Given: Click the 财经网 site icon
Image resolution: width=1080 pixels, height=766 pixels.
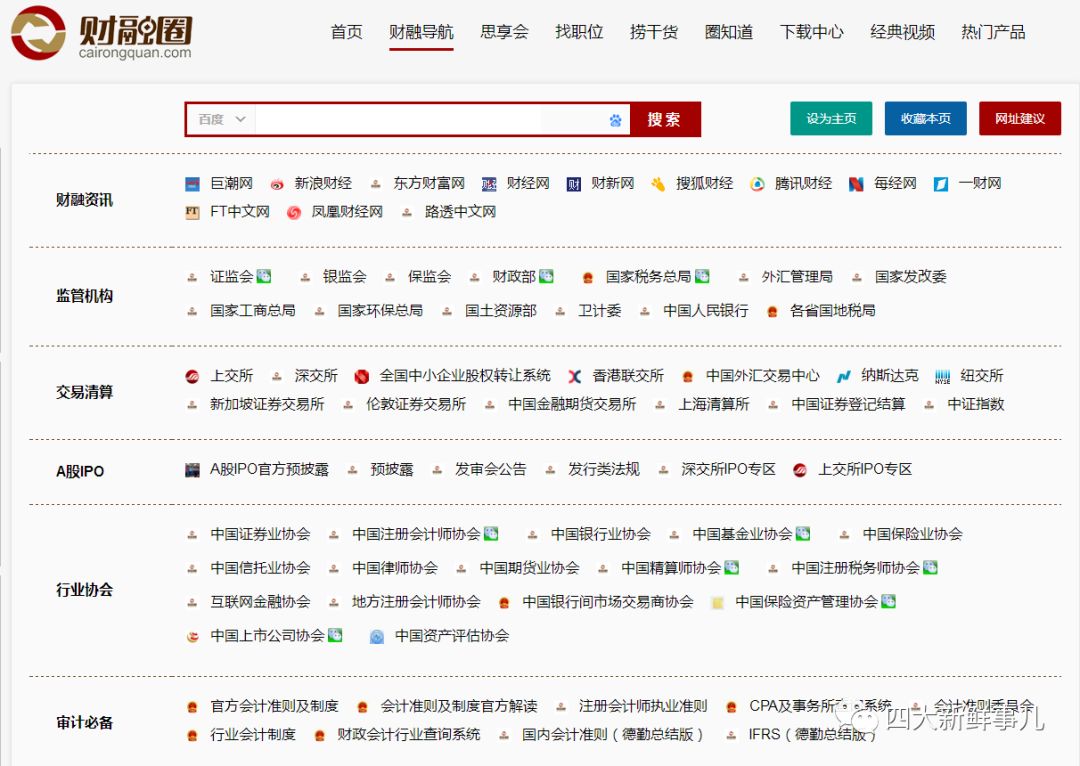Looking at the screenshot, I should click(x=489, y=184).
